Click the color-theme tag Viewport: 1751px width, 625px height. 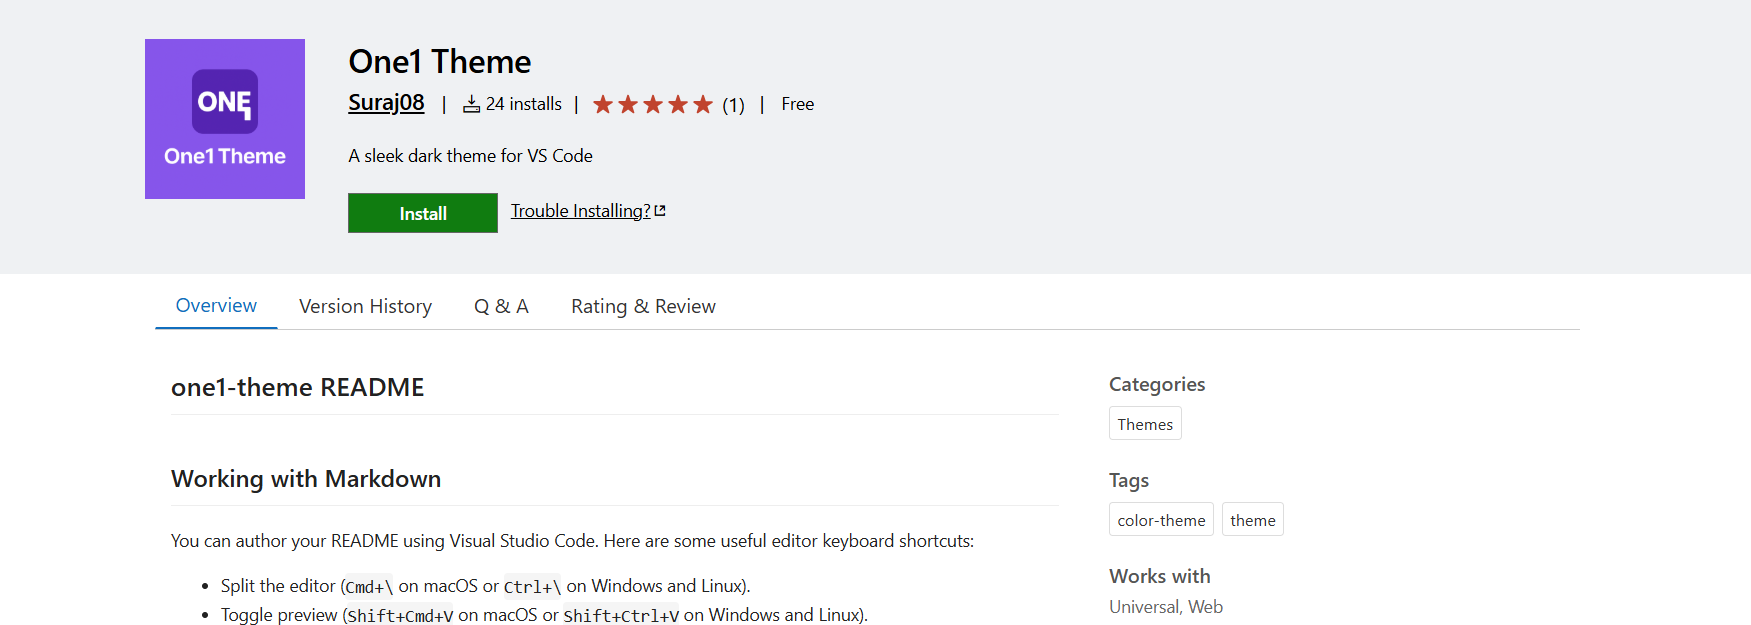(x=1161, y=520)
